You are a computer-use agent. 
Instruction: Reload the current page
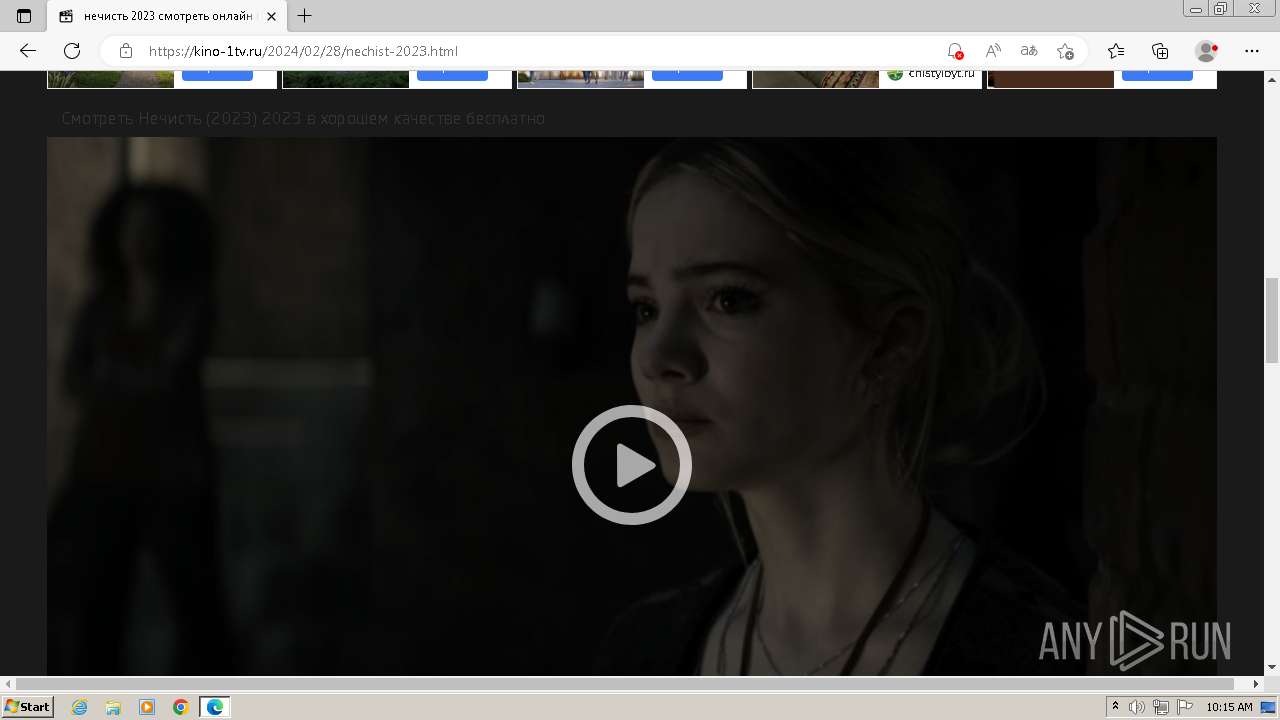[x=72, y=51]
